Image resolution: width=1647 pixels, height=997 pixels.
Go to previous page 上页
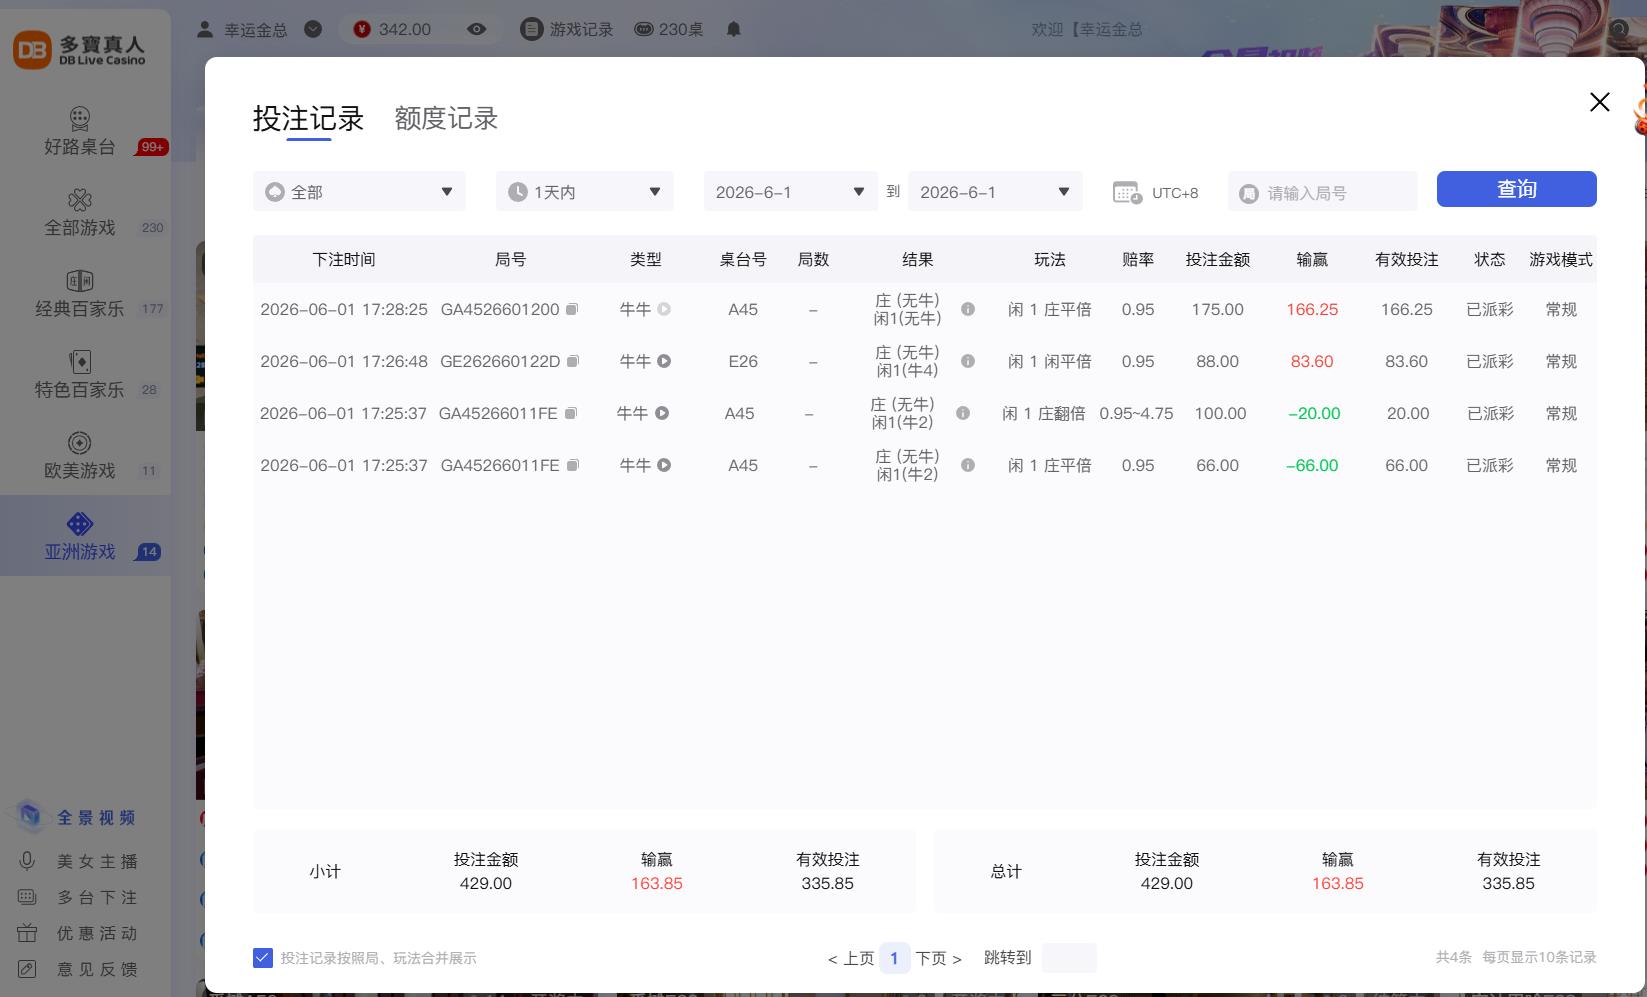pos(851,958)
